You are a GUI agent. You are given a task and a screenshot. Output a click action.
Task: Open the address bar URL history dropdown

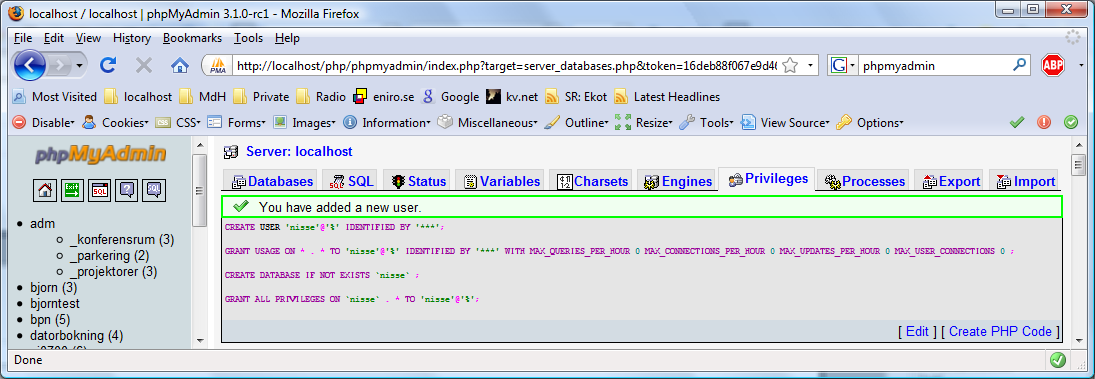pos(810,66)
